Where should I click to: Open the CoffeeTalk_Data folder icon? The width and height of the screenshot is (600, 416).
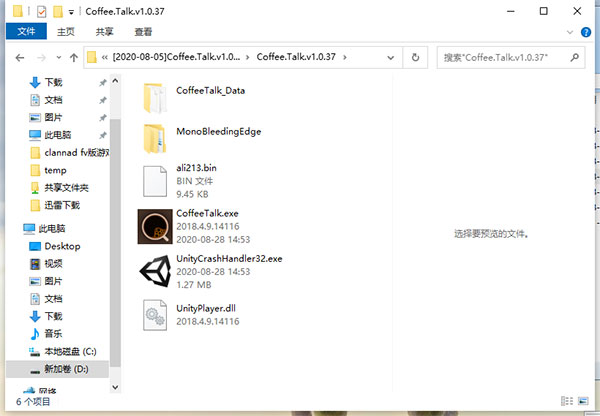click(155, 98)
